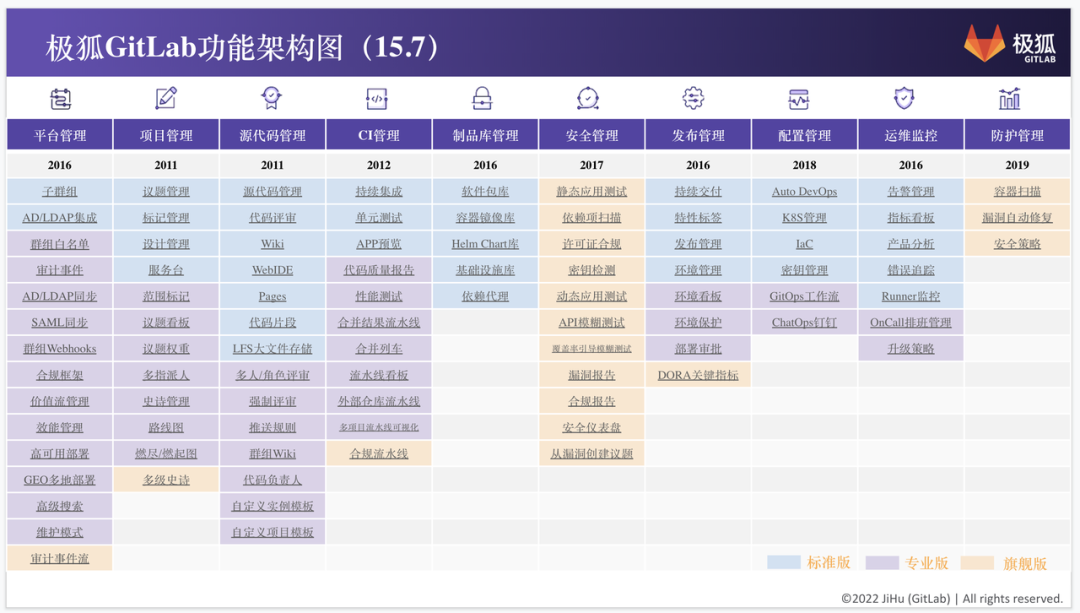Open the K8S管理 link
The height and width of the screenshot is (613, 1080).
tap(804, 218)
